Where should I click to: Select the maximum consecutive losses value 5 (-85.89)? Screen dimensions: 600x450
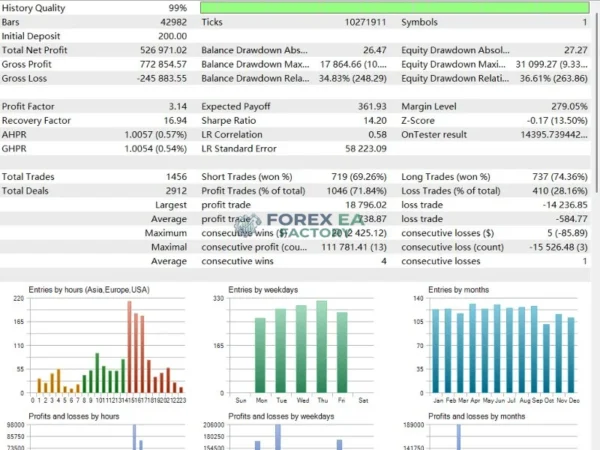(567, 233)
